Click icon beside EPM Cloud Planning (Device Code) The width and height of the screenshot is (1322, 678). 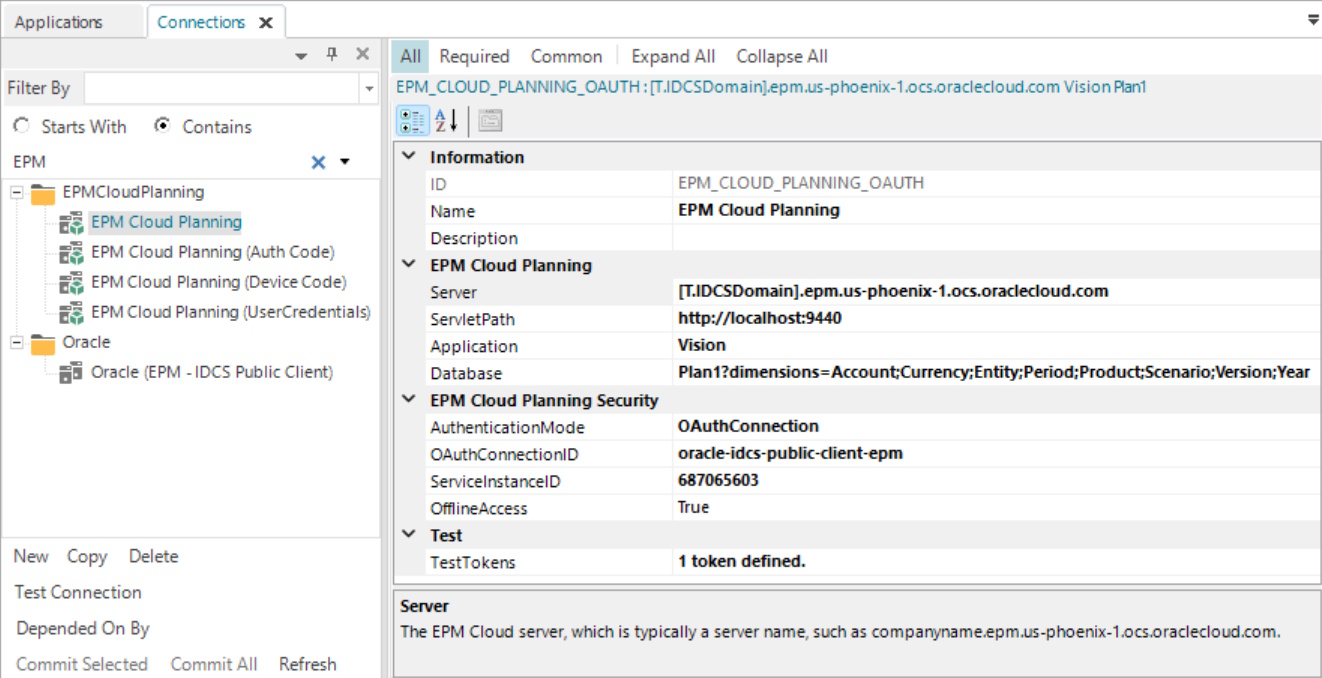point(72,282)
